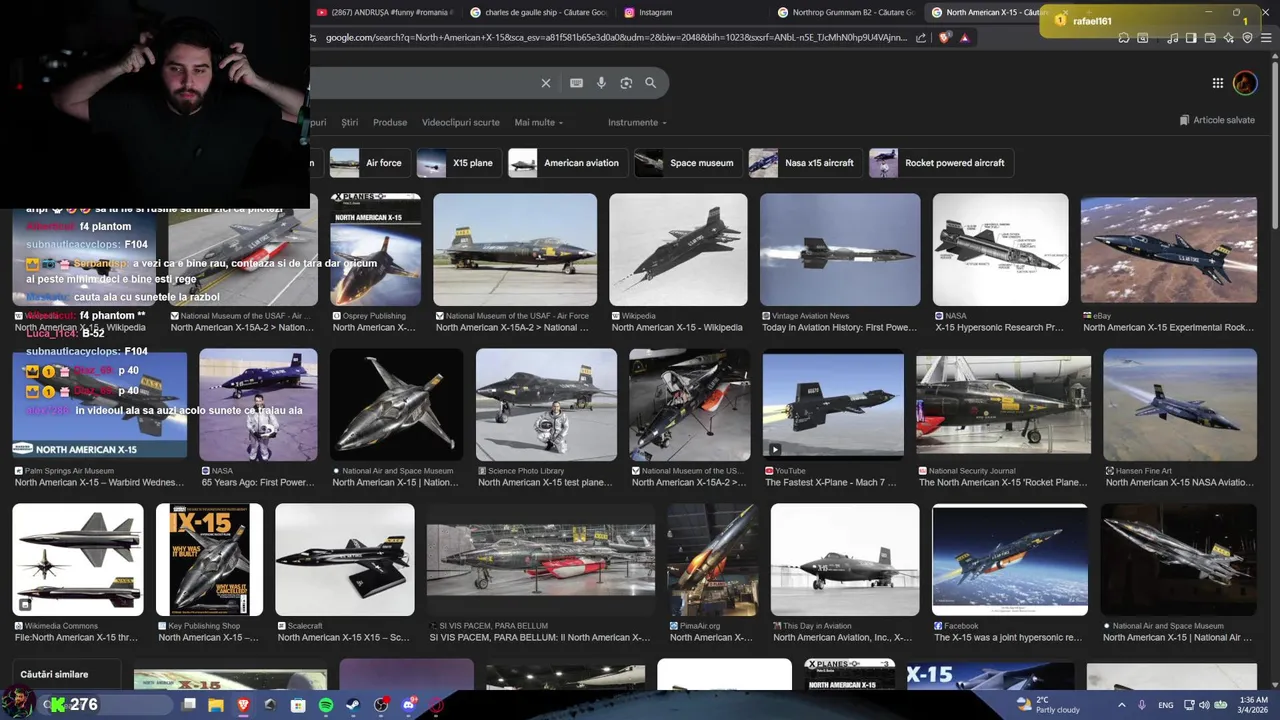Open the browser hamburger main menu
This screenshot has width=1280, height=720.
coord(1266,38)
